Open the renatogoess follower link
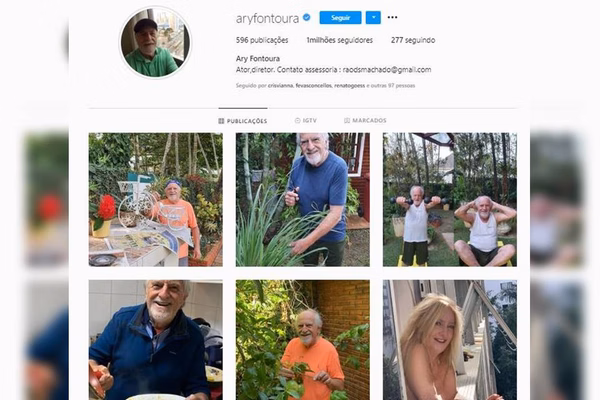The width and height of the screenshot is (600, 400). tap(349, 86)
